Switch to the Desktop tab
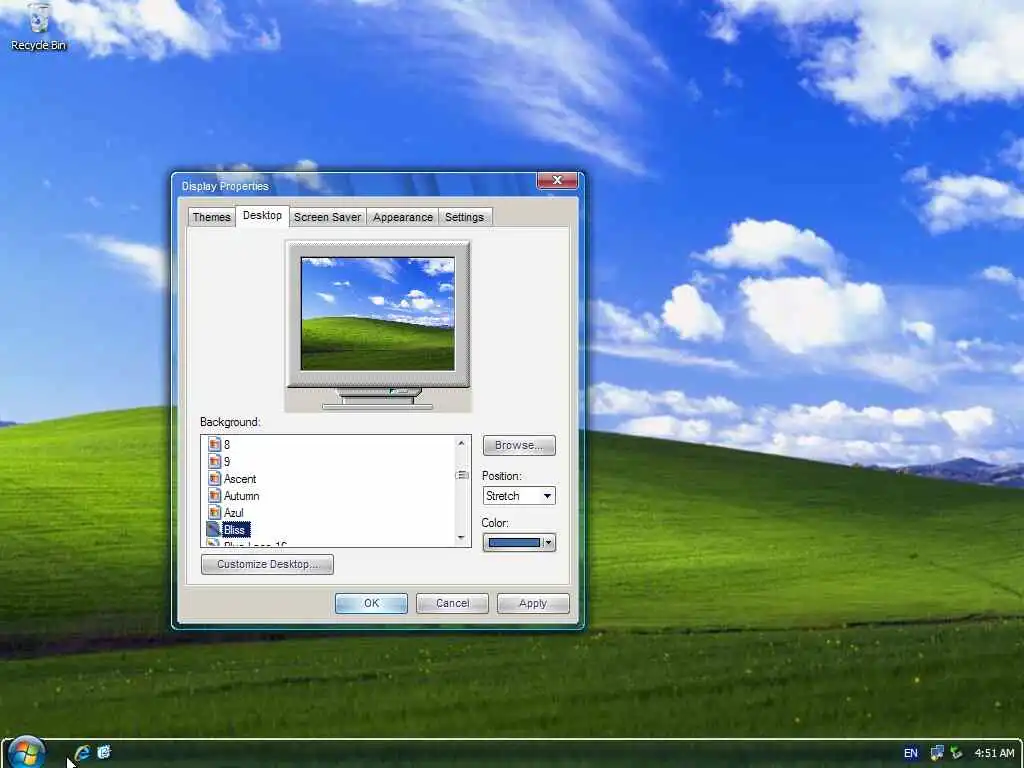The image size is (1024, 768). 263,216
